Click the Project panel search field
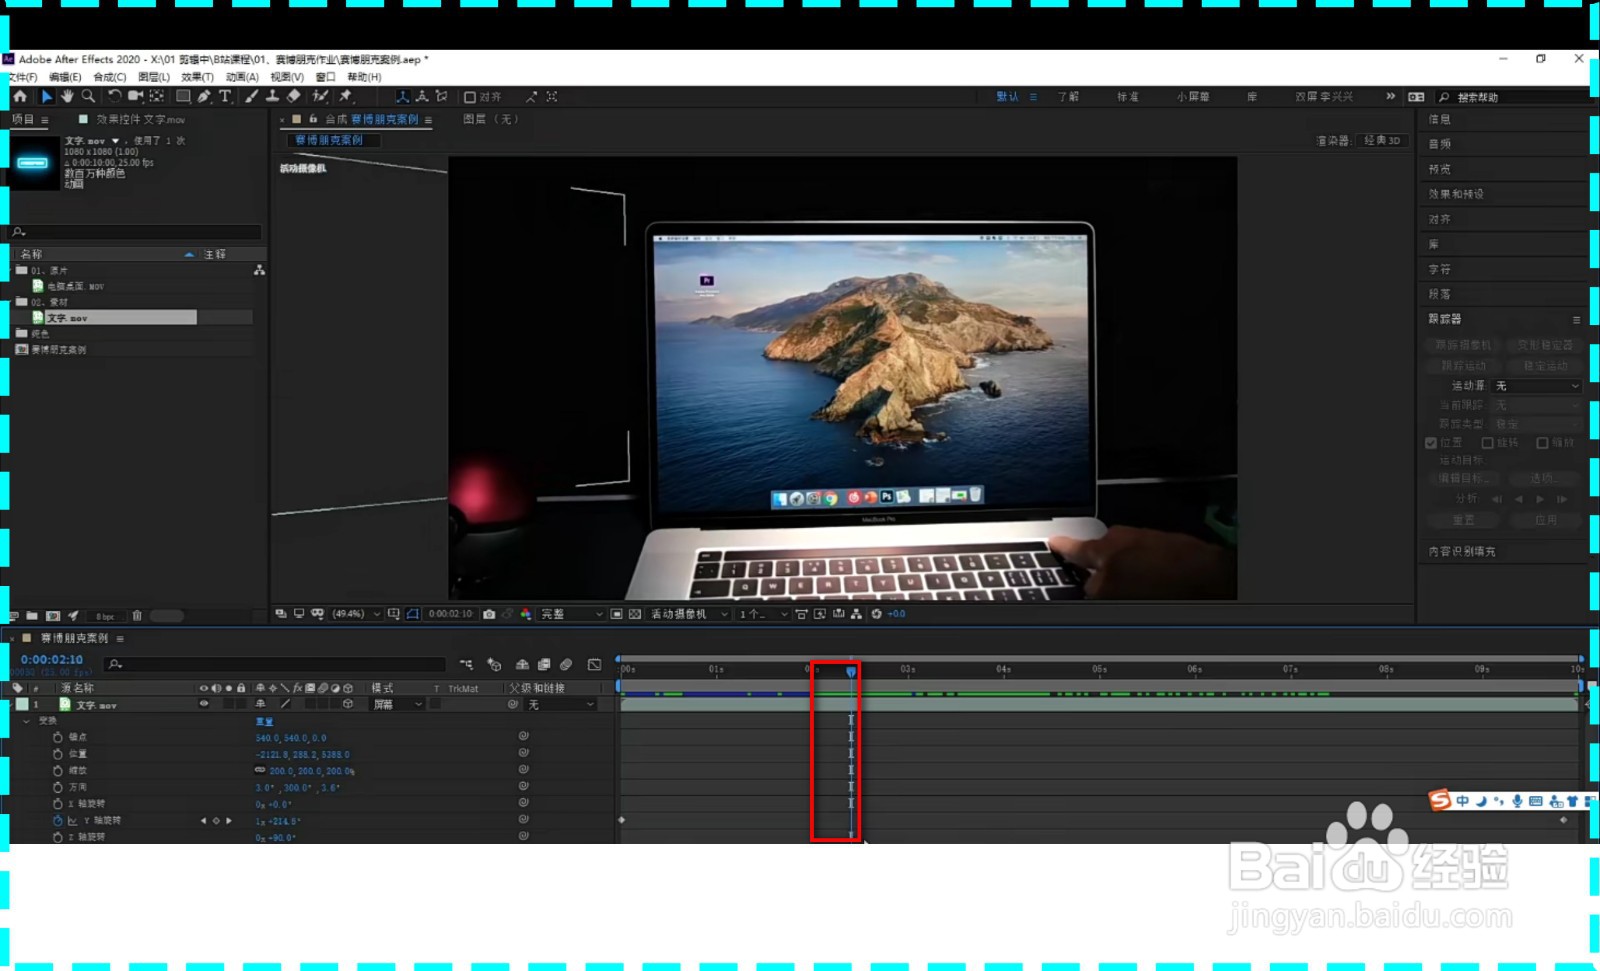Viewport: 1600px width, 971px height. click(136, 232)
